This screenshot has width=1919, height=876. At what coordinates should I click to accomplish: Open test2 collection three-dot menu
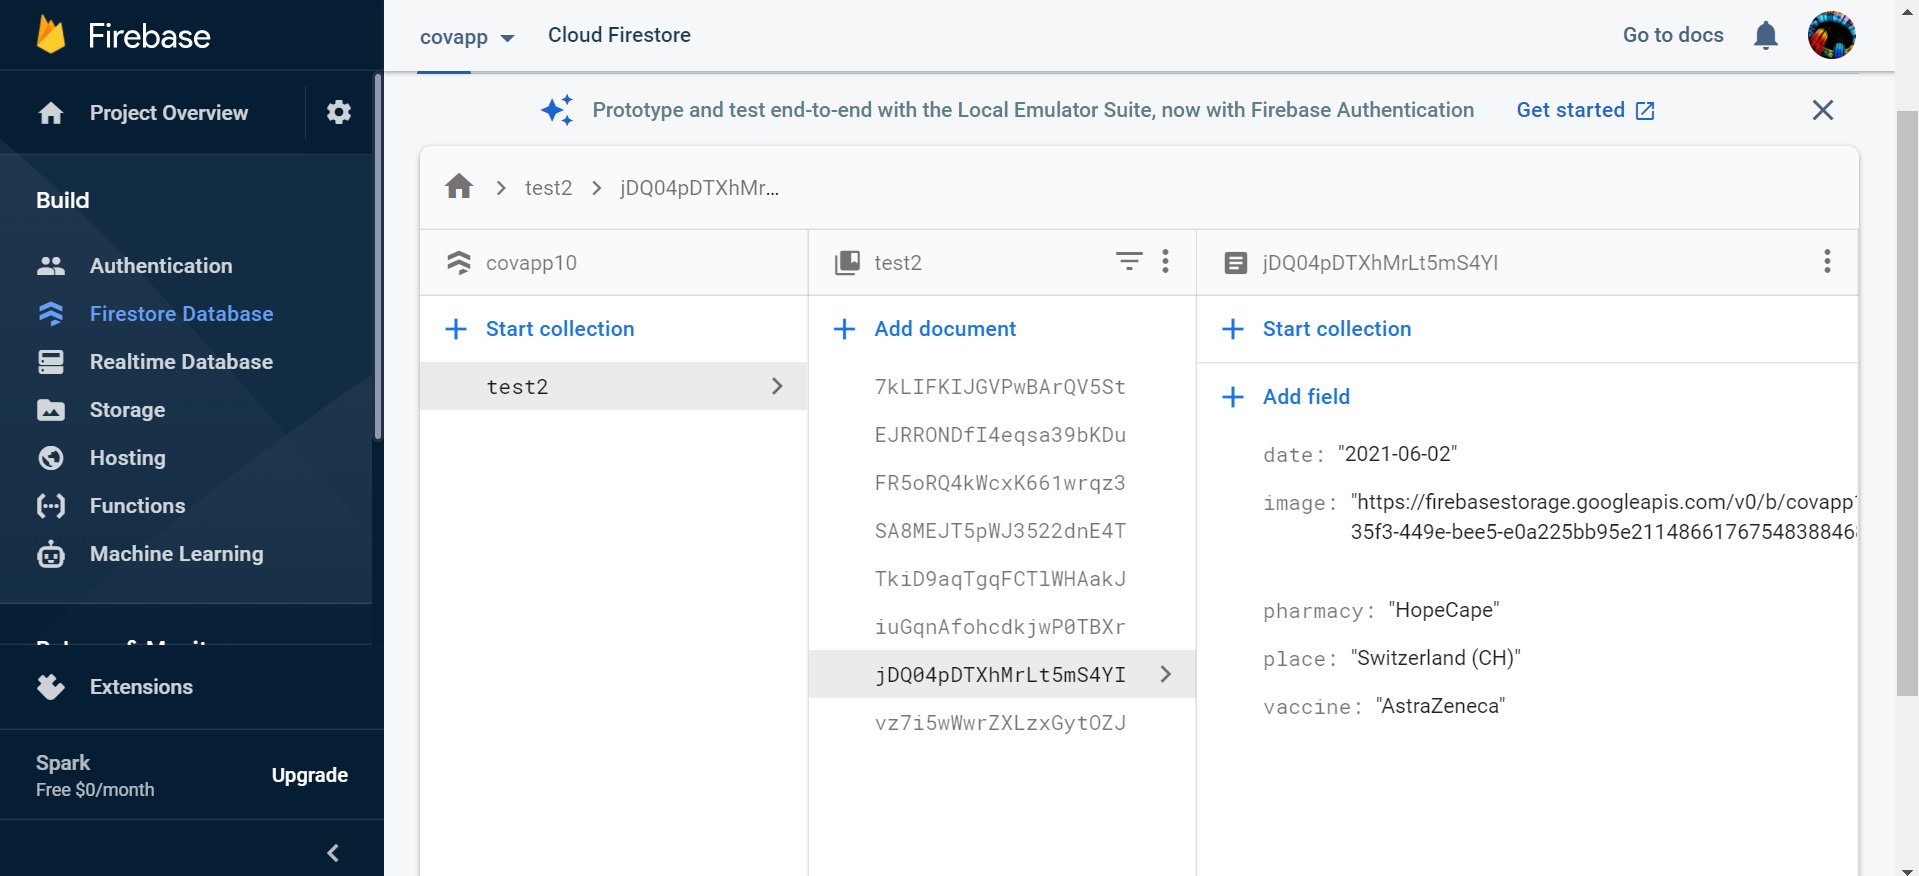coord(1166,262)
